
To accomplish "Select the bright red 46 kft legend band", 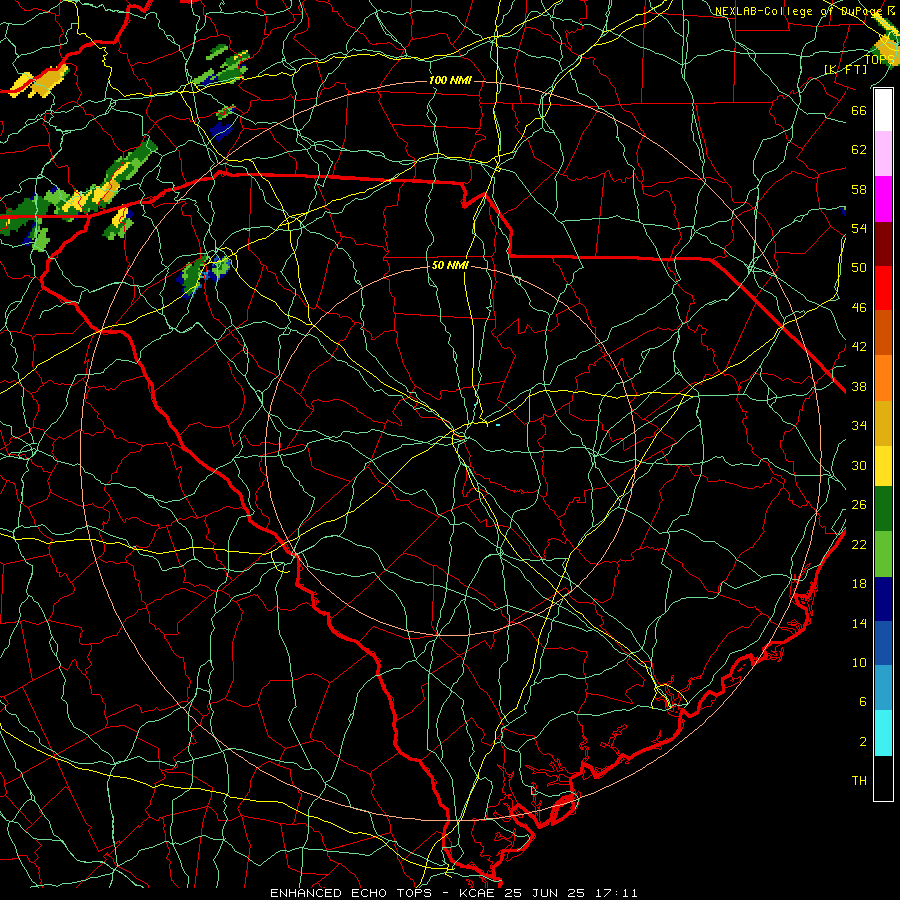I will [x=883, y=288].
